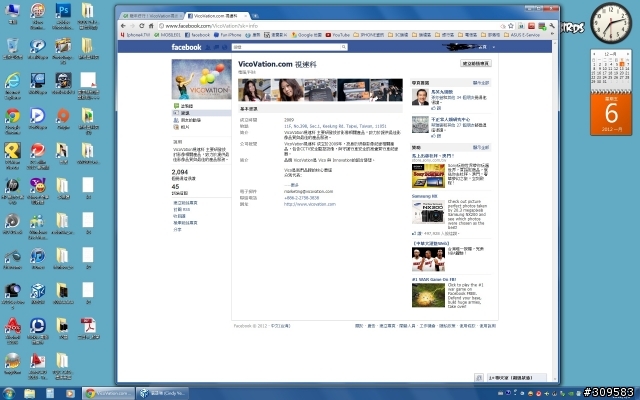
Task: Click the VicoVation.com Chrome taskbar button
Action: click(x=108, y=393)
